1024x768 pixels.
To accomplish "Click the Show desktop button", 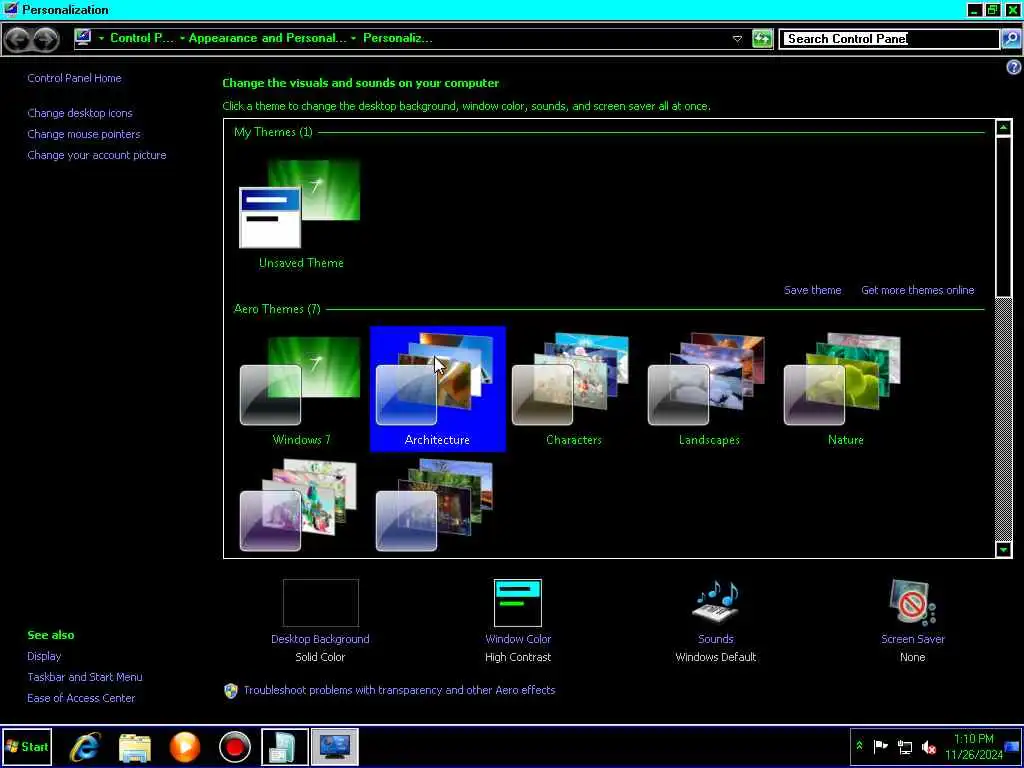I will (1012, 746).
